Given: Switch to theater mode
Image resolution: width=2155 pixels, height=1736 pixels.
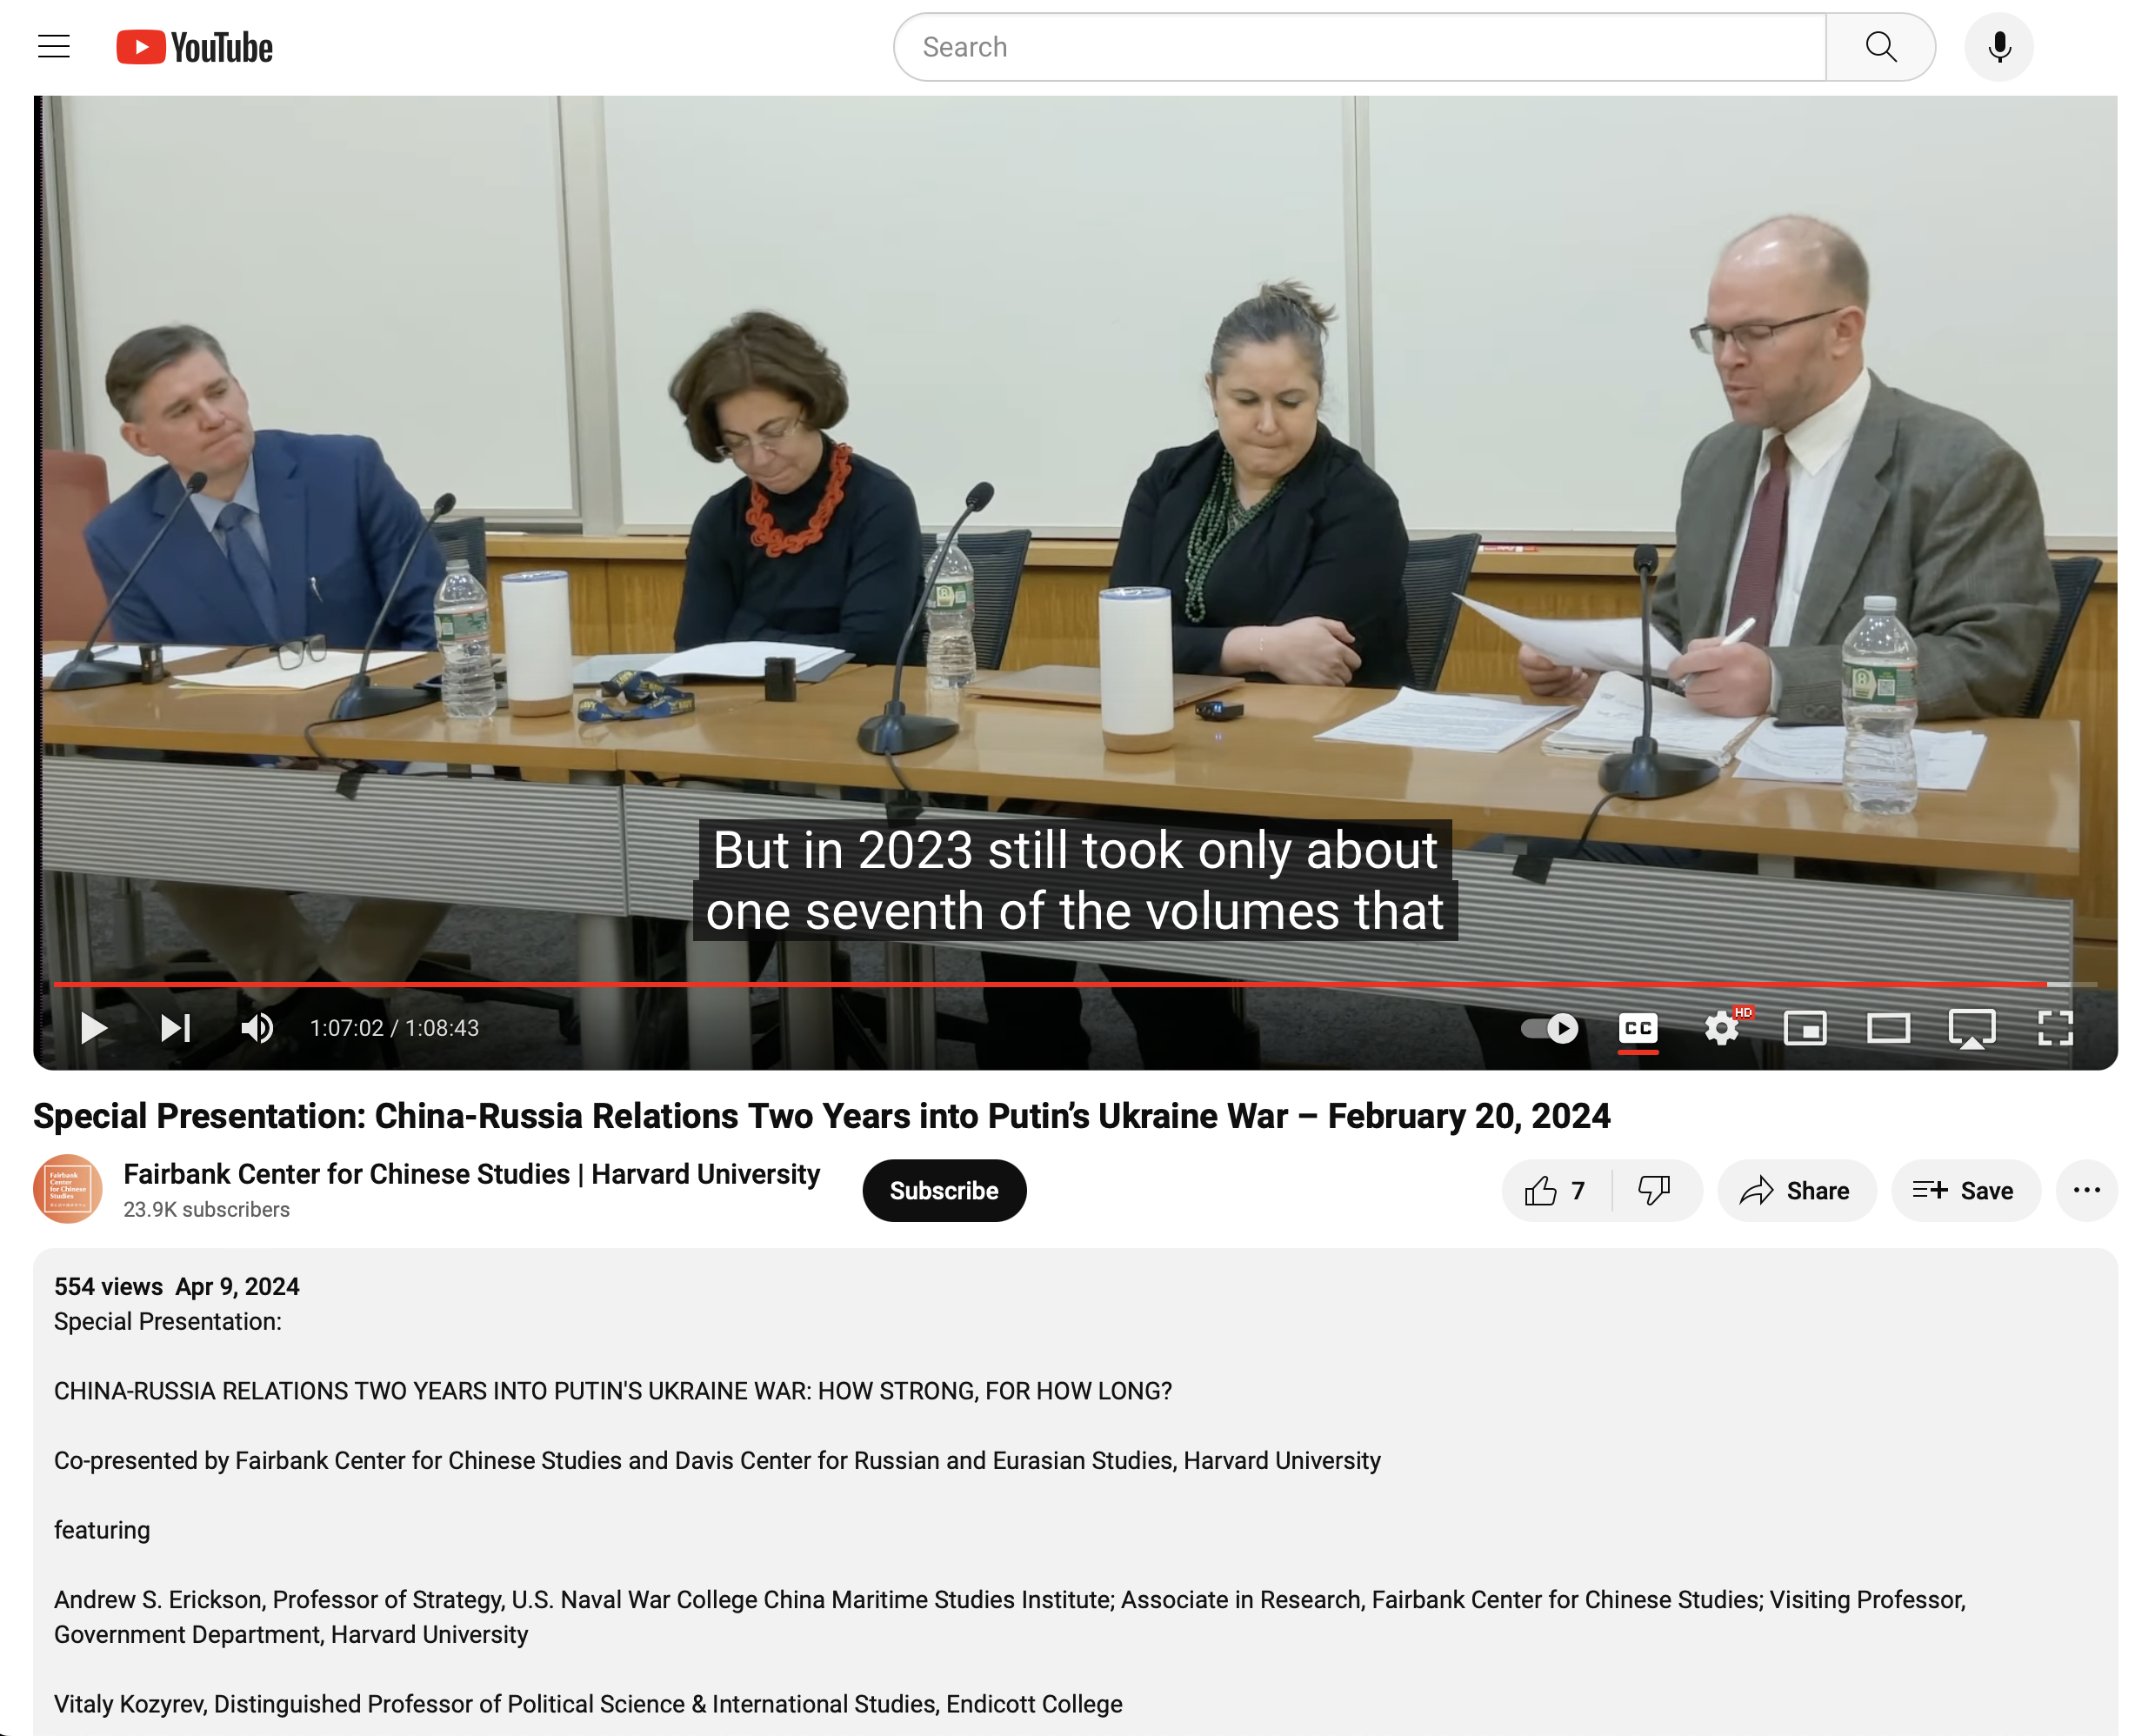Looking at the screenshot, I should (x=1888, y=1028).
